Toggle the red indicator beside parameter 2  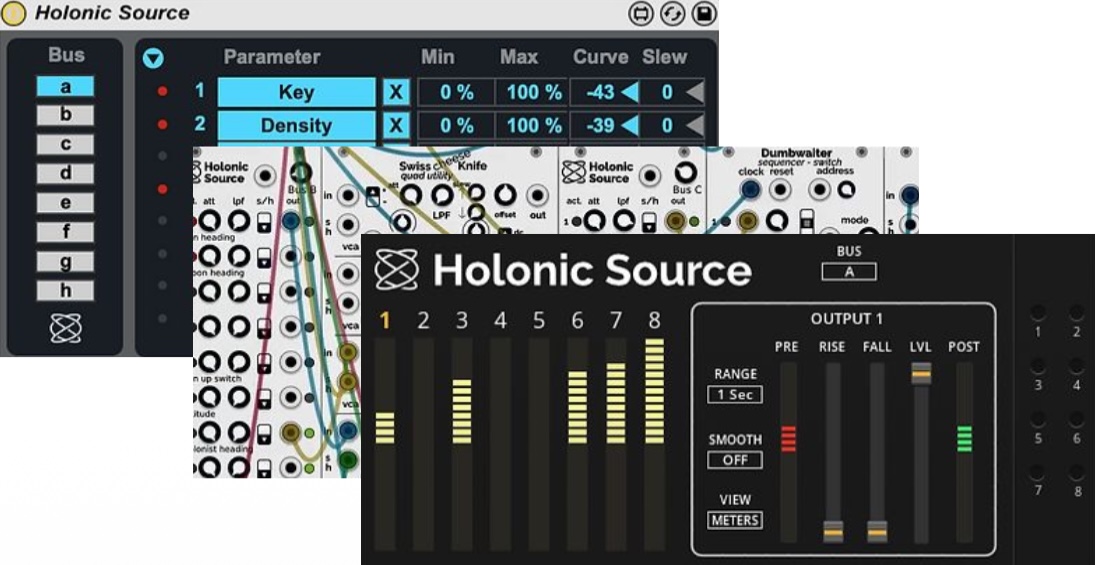click(162, 124)
